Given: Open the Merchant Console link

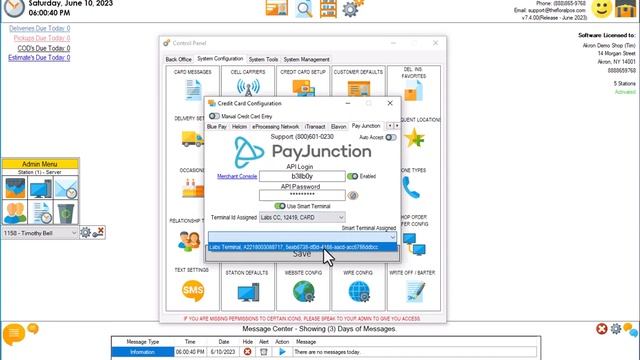Looking at the screenshot, I should (237, 176).
